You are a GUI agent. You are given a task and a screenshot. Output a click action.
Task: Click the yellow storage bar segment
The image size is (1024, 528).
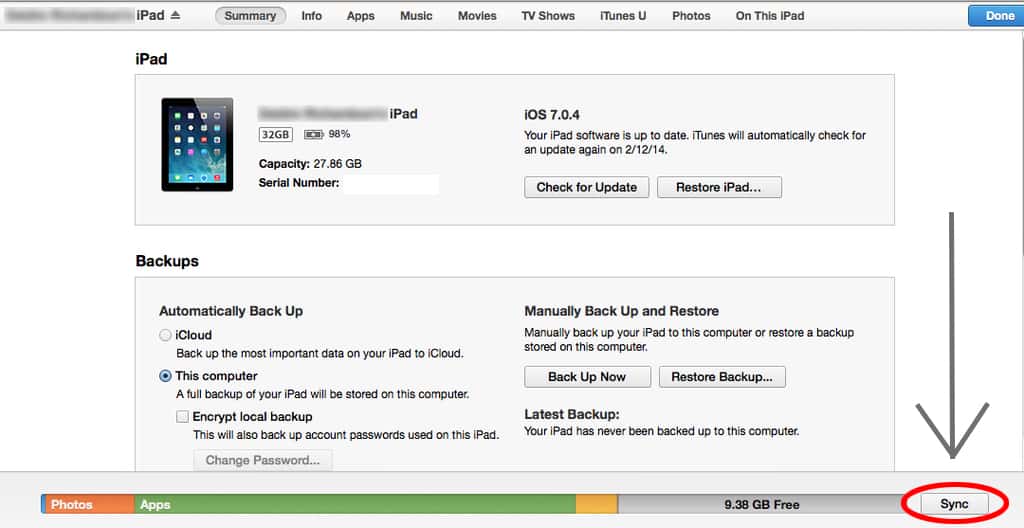(597, 504)
